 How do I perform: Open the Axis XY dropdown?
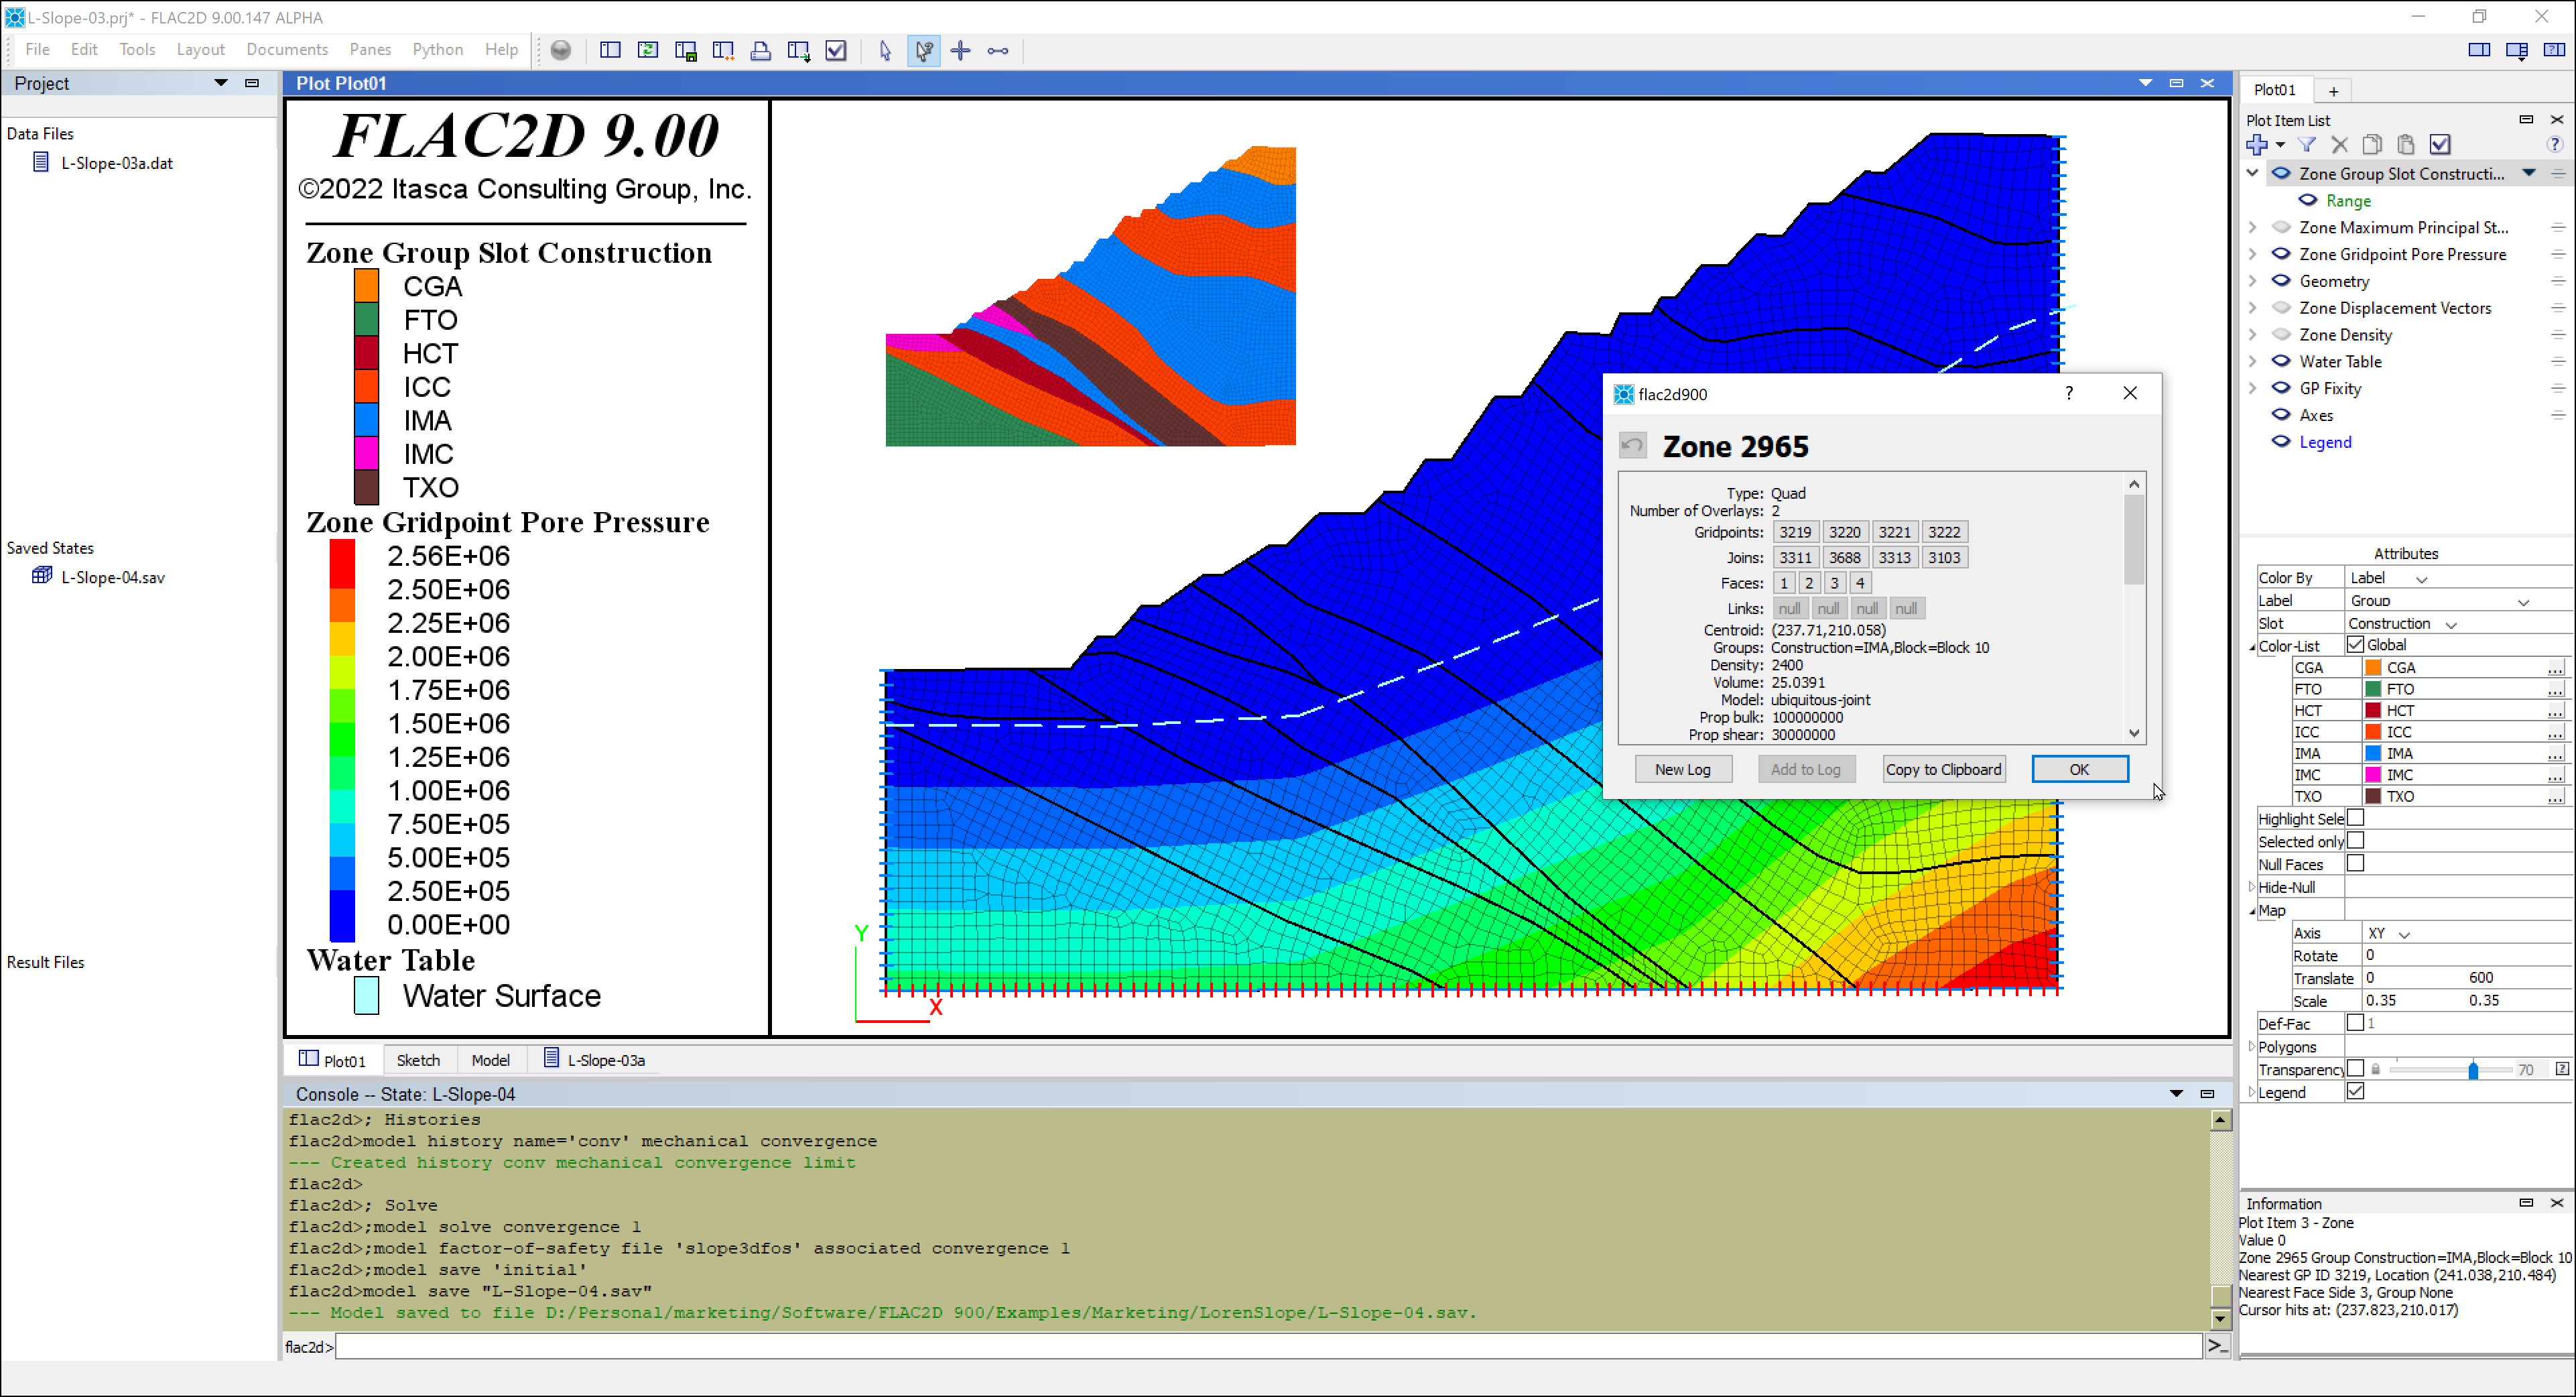click(2405, 934)
